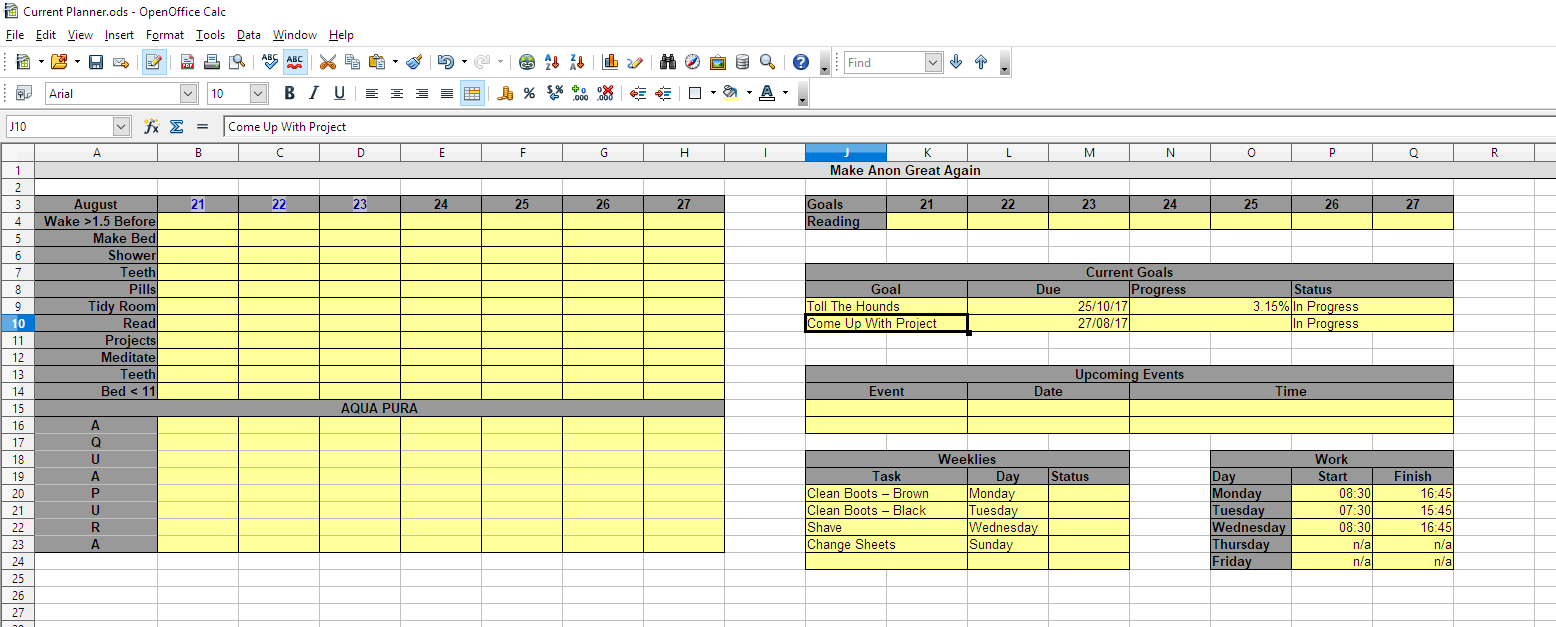Image resolution: width=1556 pixels, height=627 pixels.
Task: Align cell text right
Action: [x=422, y=93]
